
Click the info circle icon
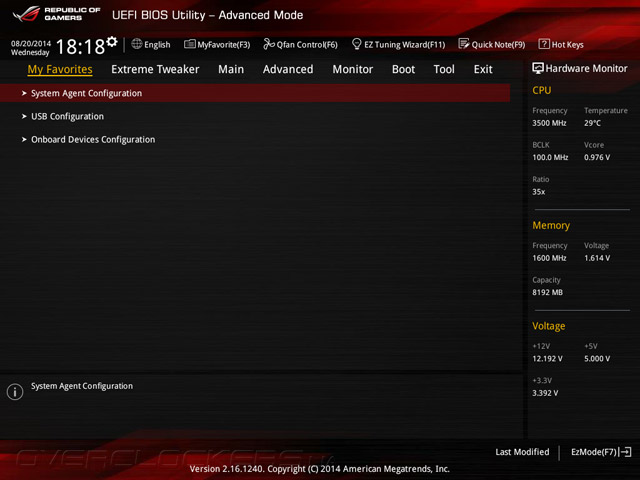[15, 391]
